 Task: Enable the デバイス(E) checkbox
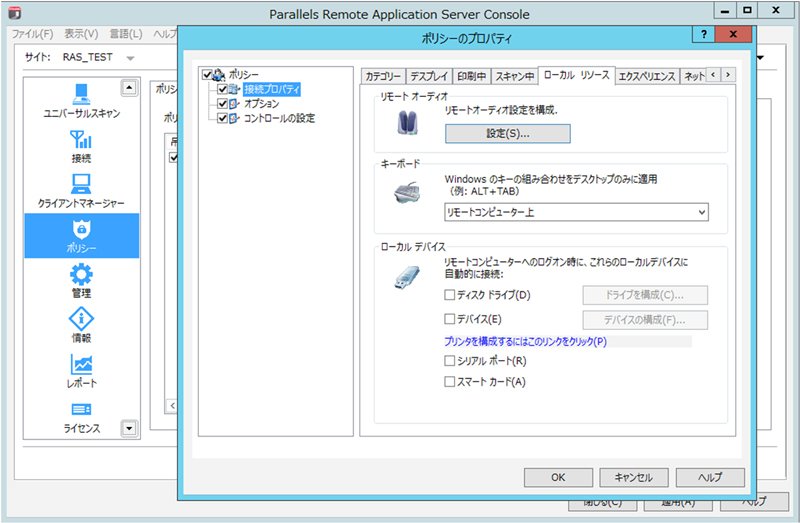[449, 319]
